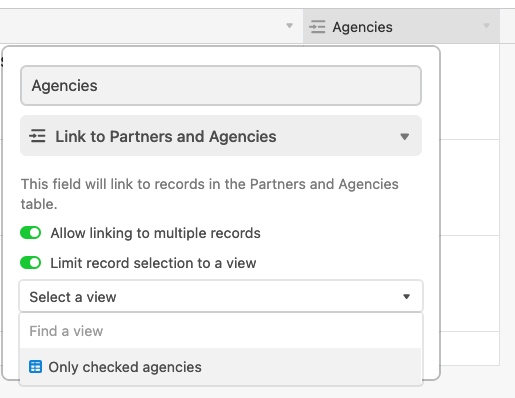Screen dimensions: 515x398
Task: Click the grid view icon for Only checked agencies
Action: pyautogui.click(x=35, y=367)
